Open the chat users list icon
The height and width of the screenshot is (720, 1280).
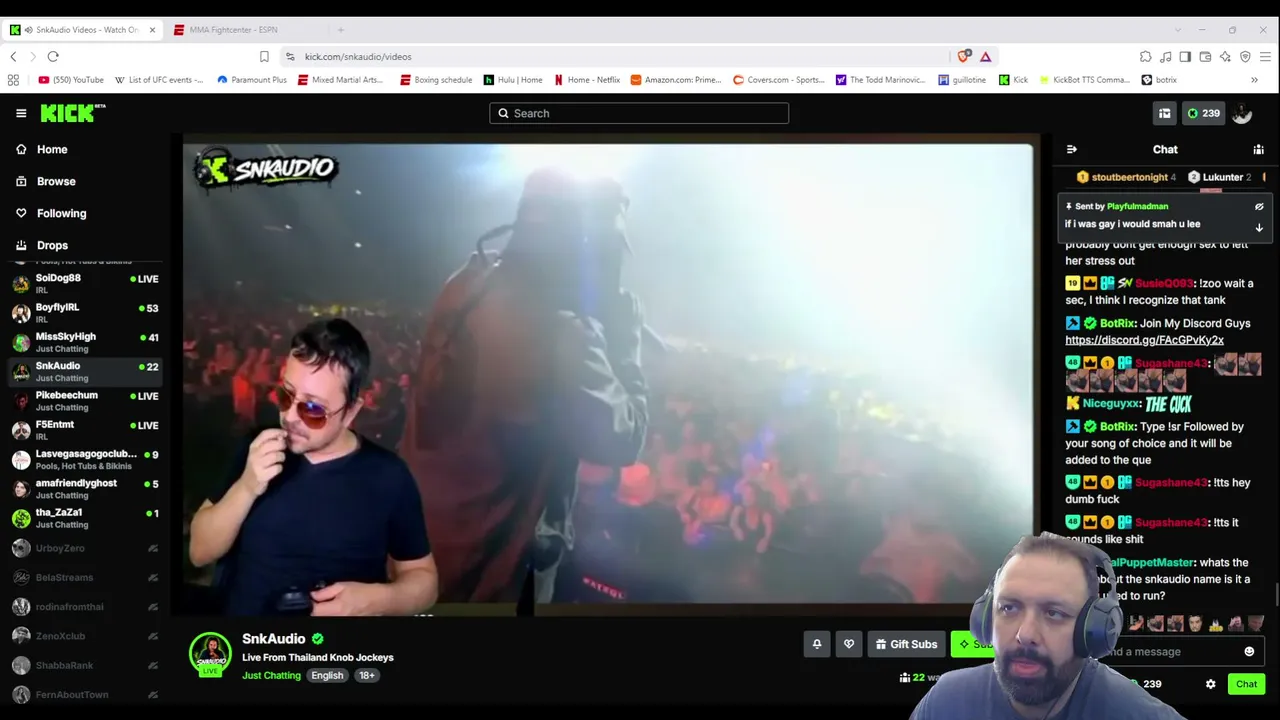click(1258, 150)
